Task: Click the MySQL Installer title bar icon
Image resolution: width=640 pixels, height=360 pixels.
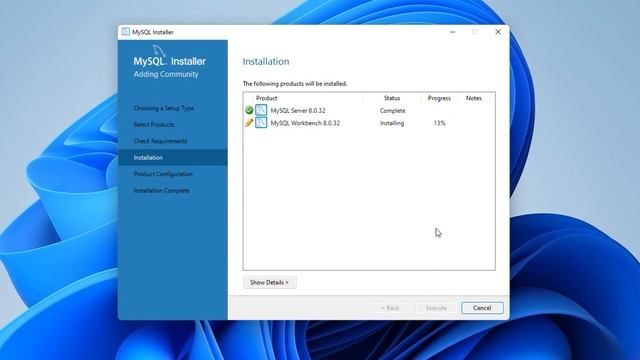Action: coord(126,32)
